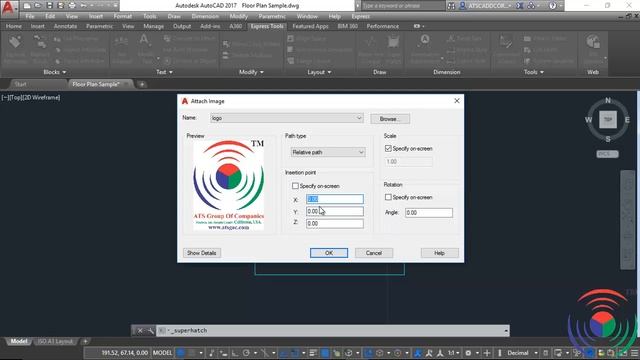640x360 pixels.
Task: Open the Express menu
Action: tap(360, 16)
